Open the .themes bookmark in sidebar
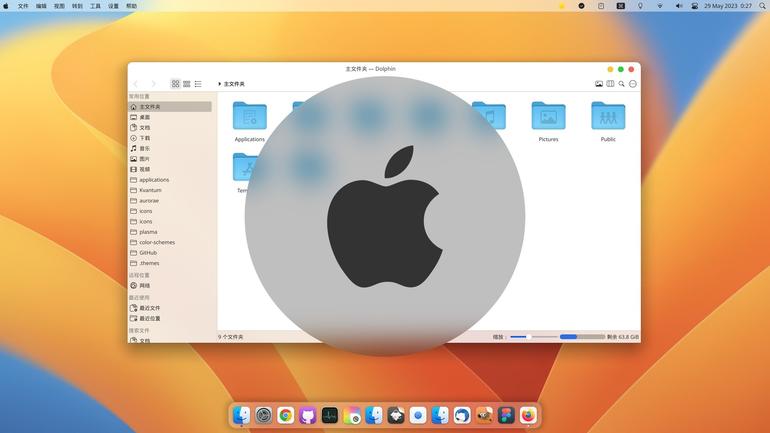The image size is (770, 433). pyautogui.click(x=170, y=263)
